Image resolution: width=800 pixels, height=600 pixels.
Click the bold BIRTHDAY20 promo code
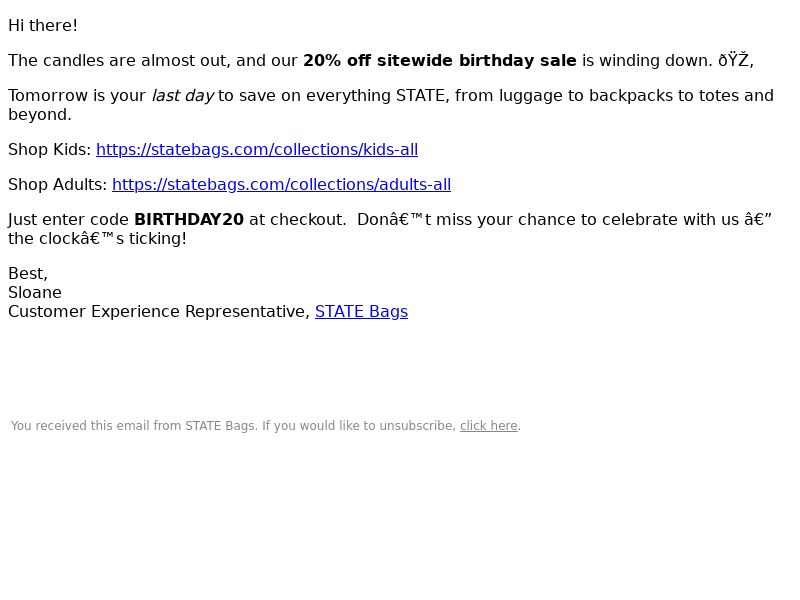(189, 220)
